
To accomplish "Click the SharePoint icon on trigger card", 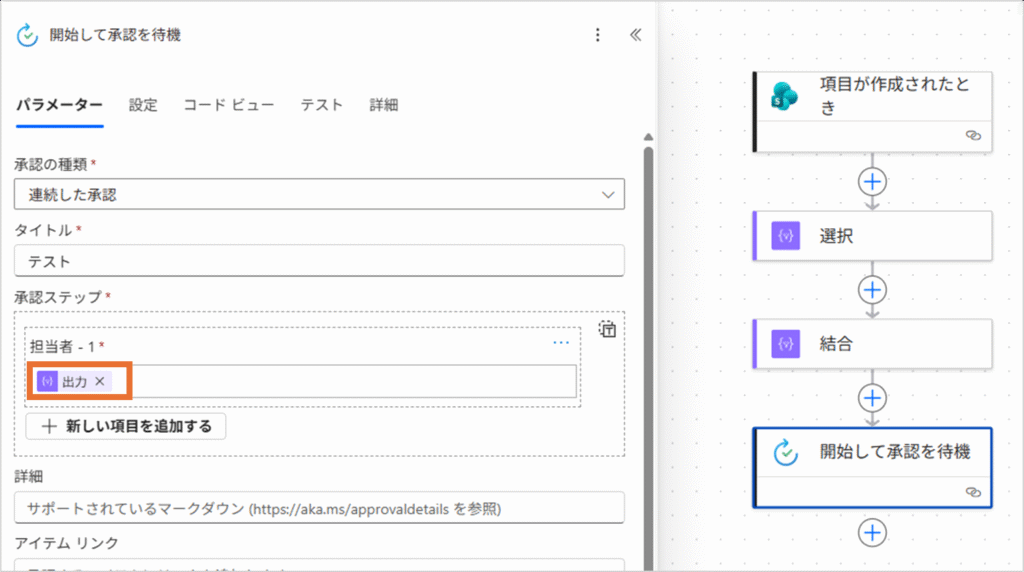I will [x=785, y=97].
